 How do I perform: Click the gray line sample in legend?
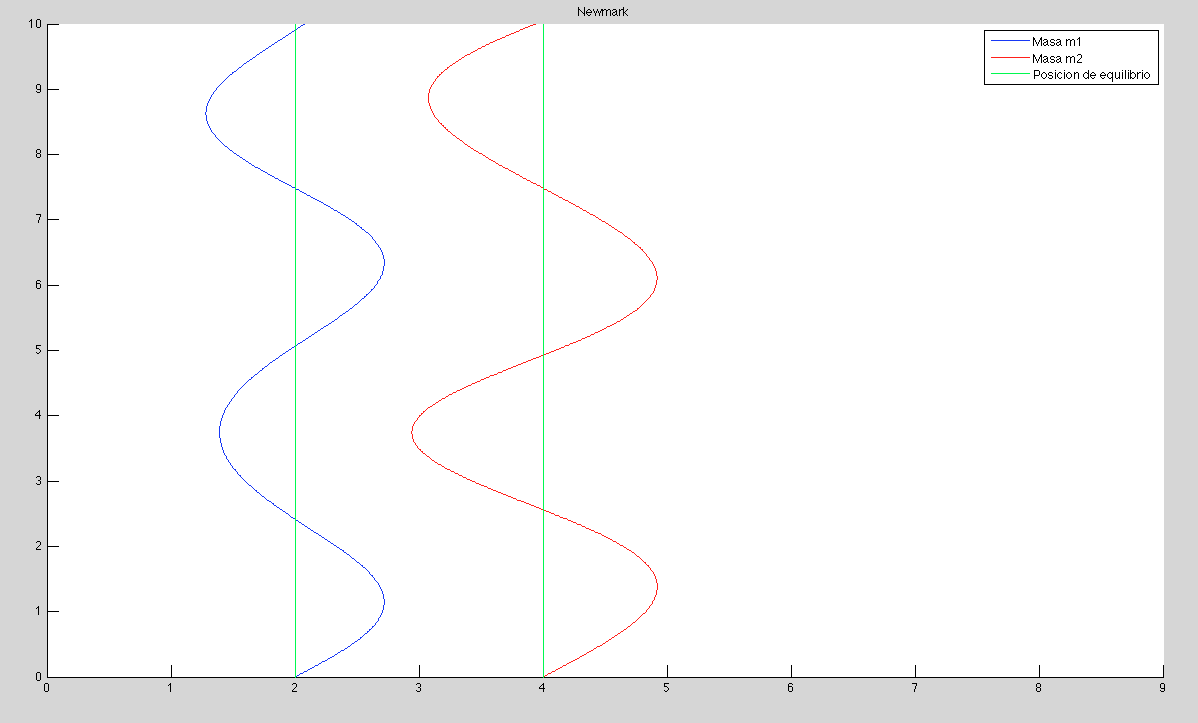coord(1008,76)
